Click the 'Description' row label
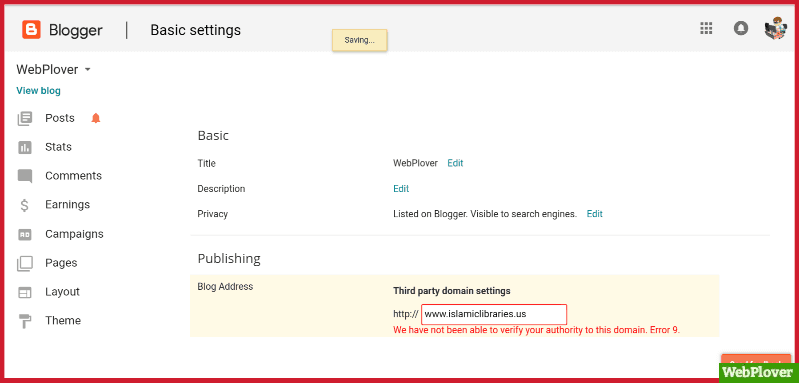Viewport: 799px width, 383px height. (221, 189)
